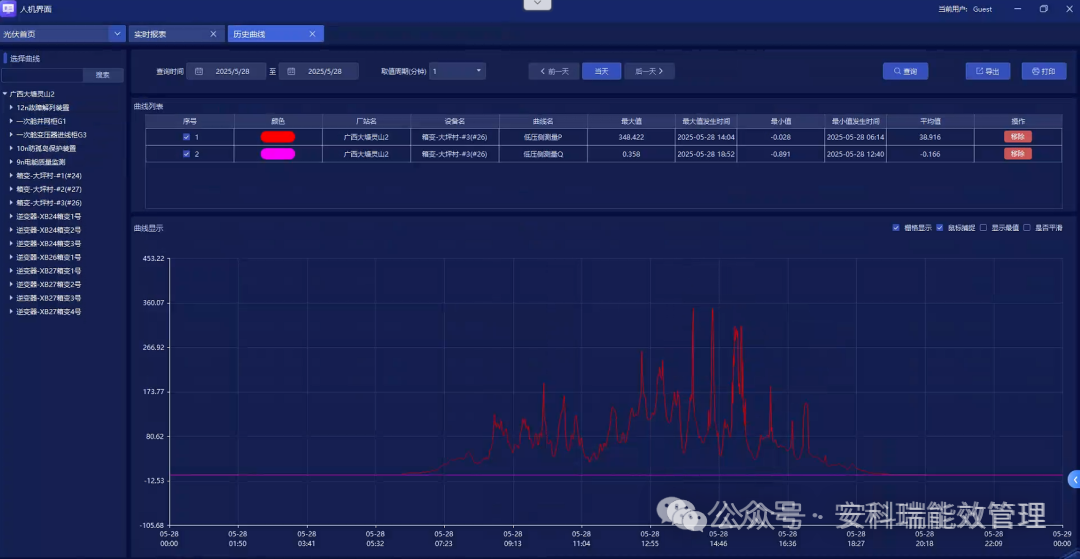Expand the 箱变-大坪村-#1(#24) node
The width and height of the screenshot is (1080, 559).
[x=11, y=176]
